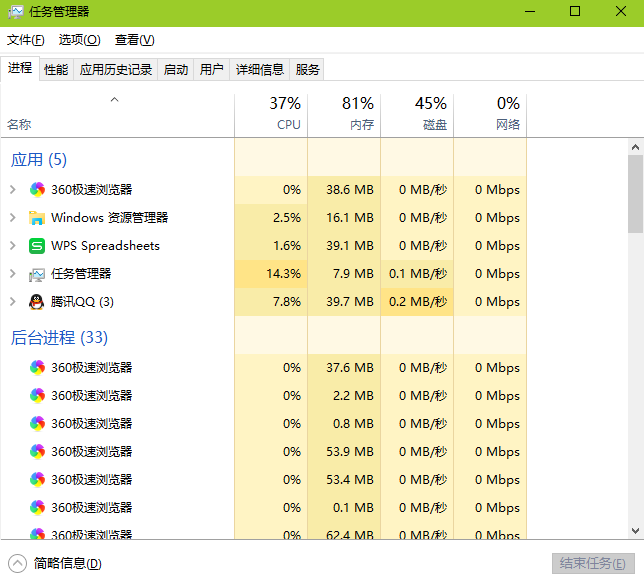Expand the 腾讯QQ (3) row
The width and height of the screenshot is (644, 587).
click(13, 302)
